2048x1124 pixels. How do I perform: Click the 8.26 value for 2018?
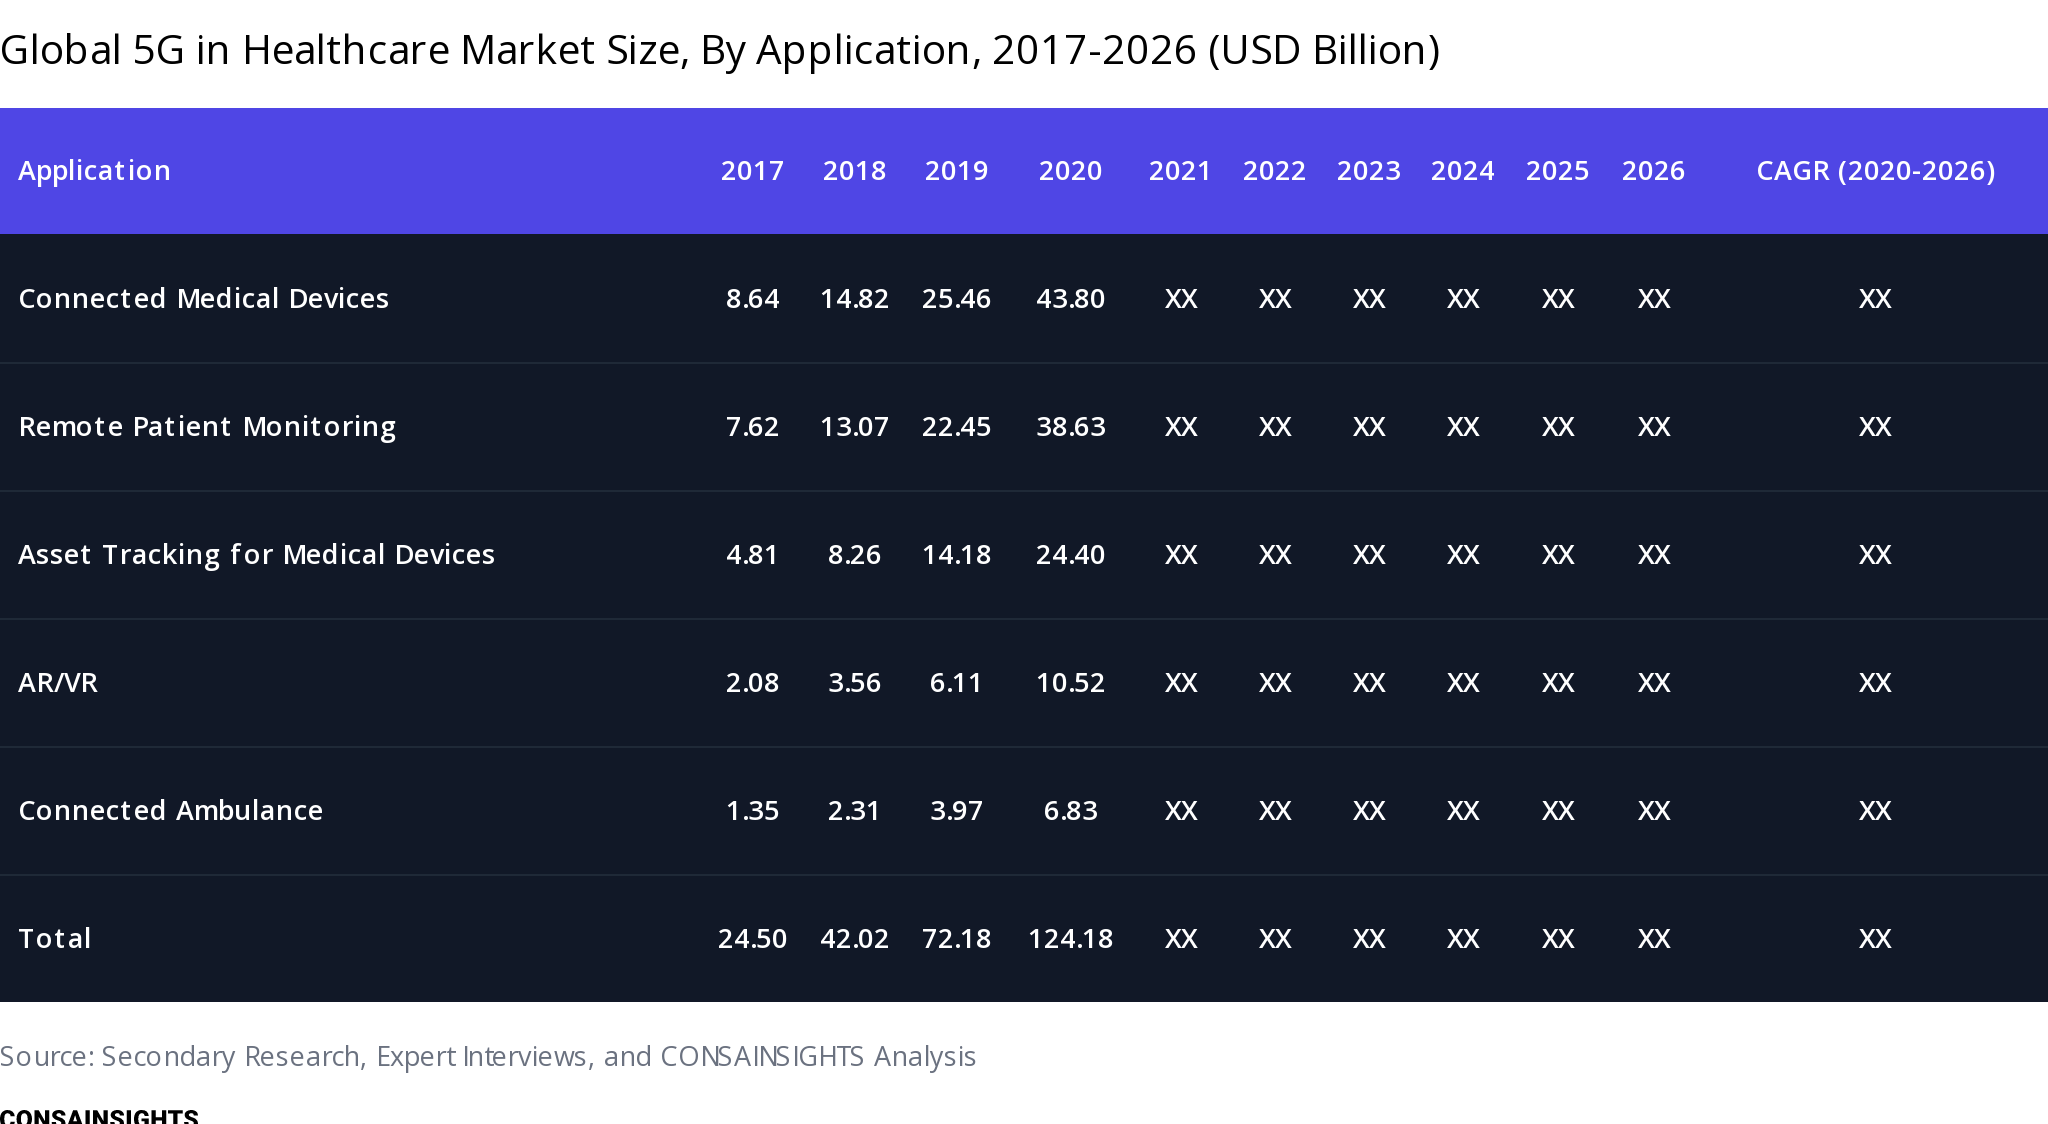(854, 555)
